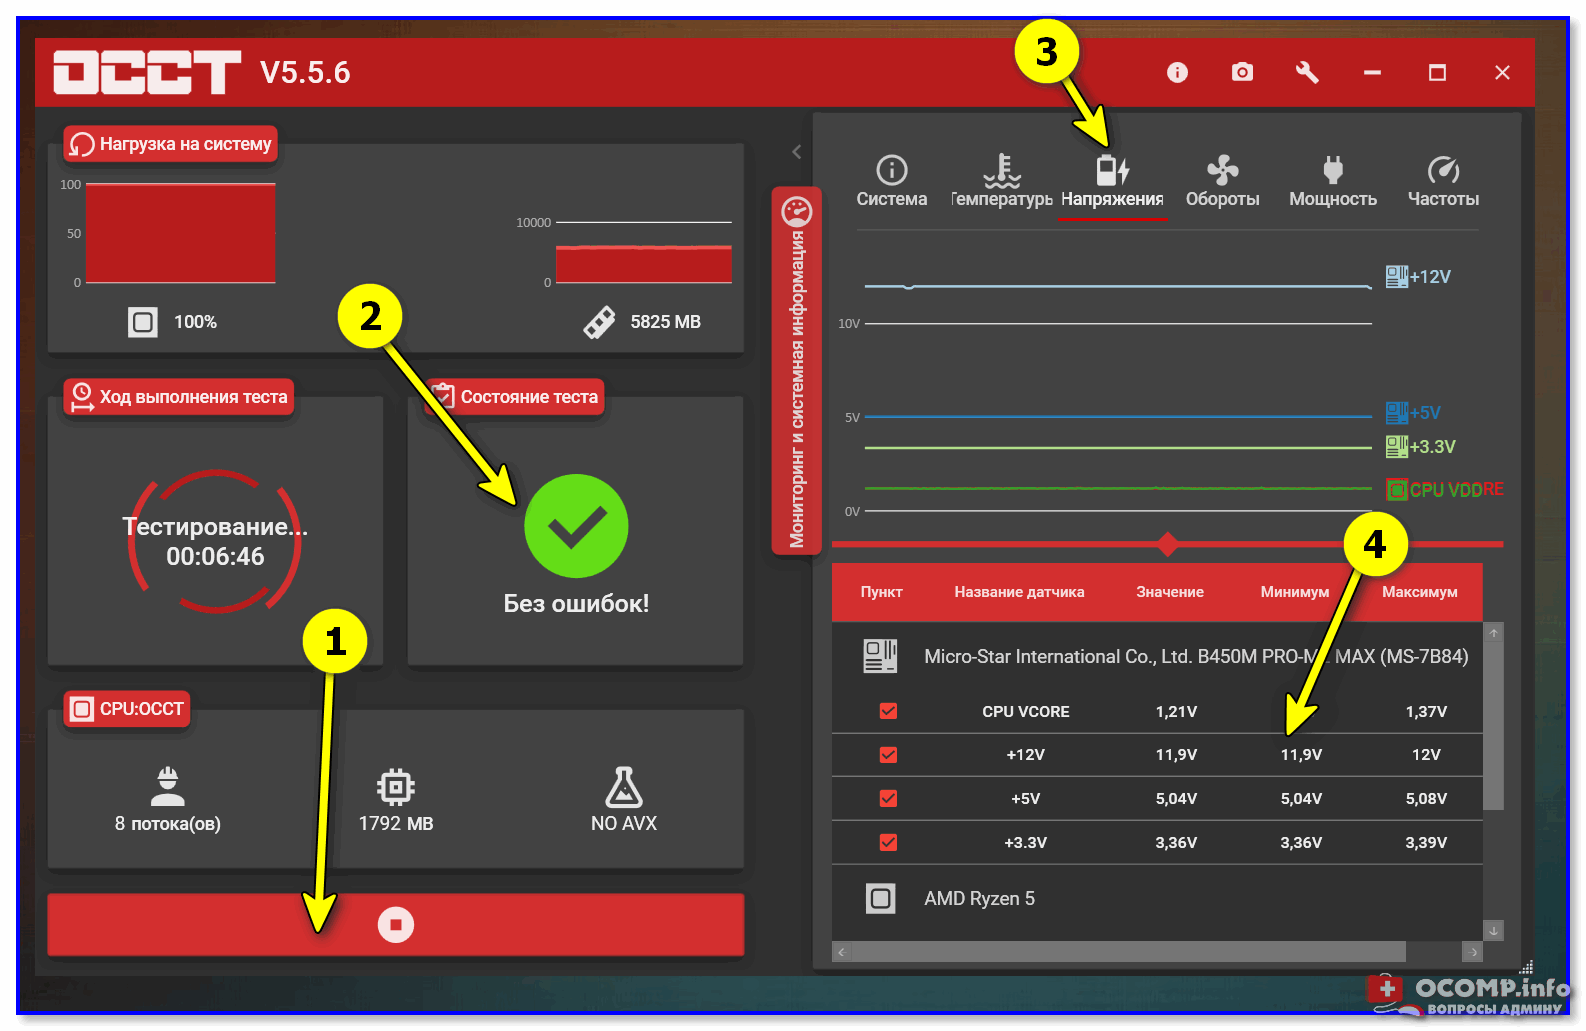
Task: Collapse monitoring panel with the chevron arrow
Action: (796, 152)
